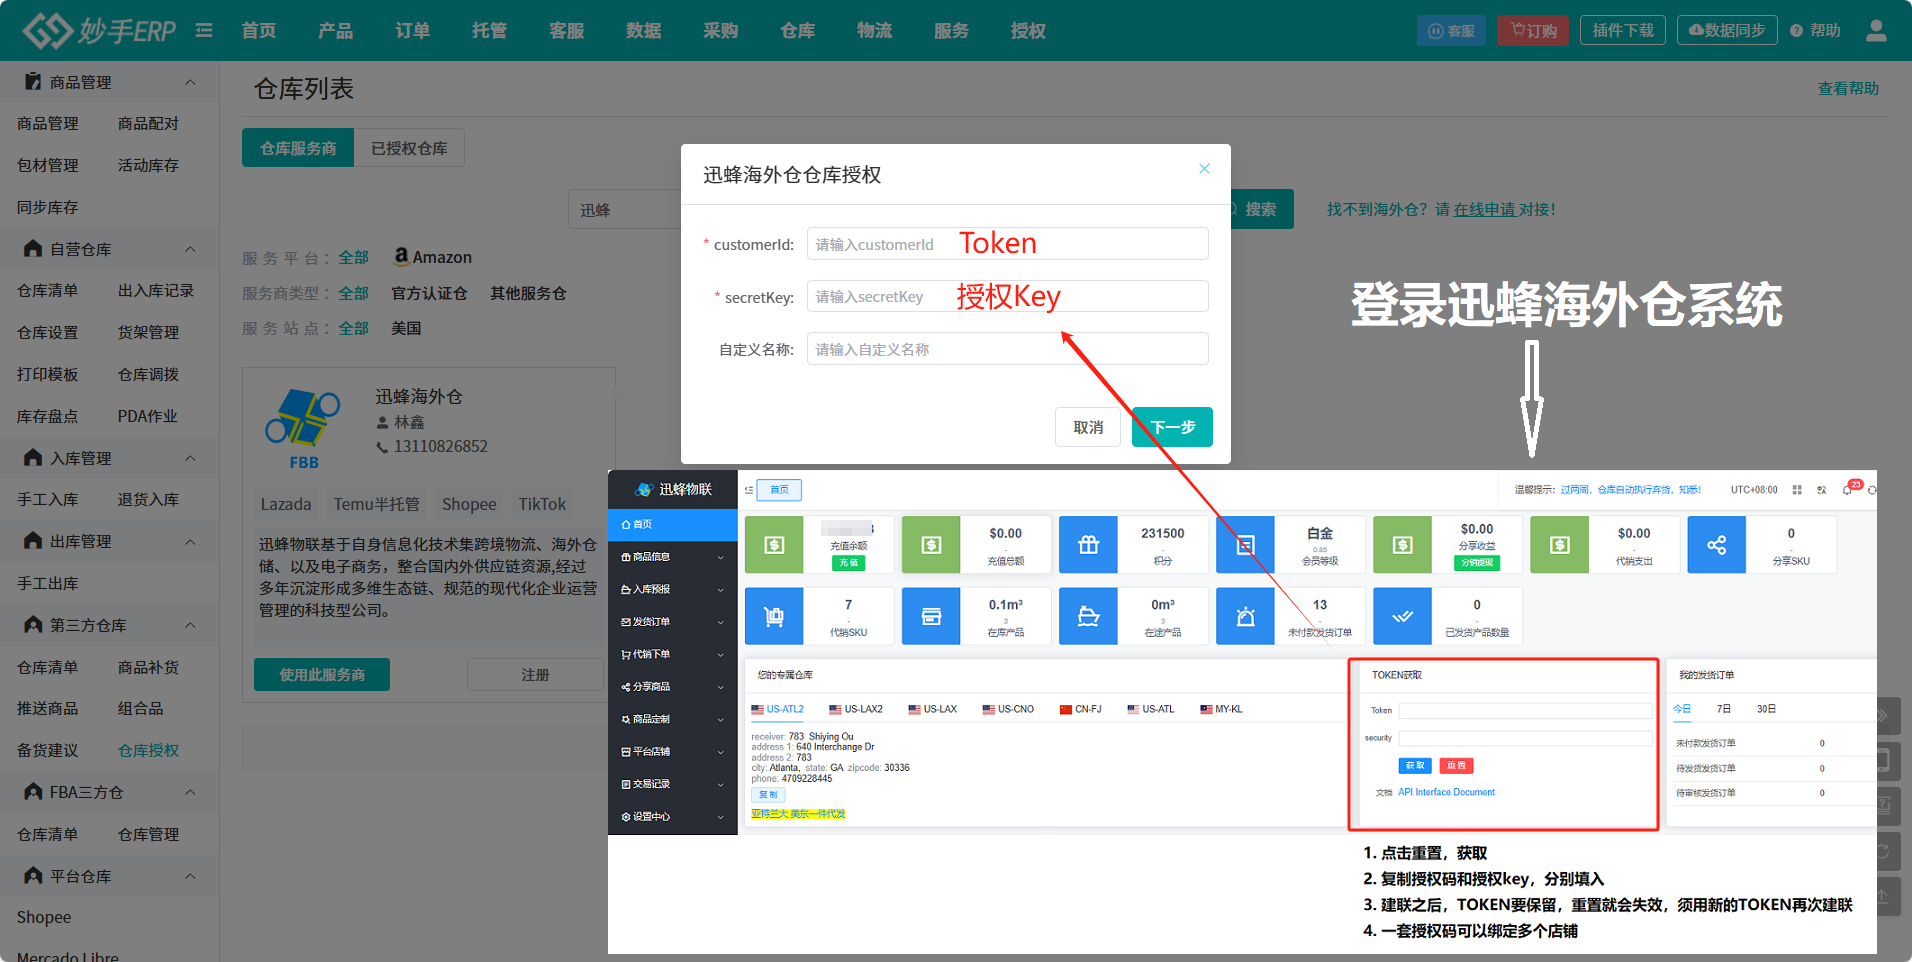Viewport: 1912px width, 962px height.
Task: Click the 妙手ERP logo
Action: click(x=99, y=31)
